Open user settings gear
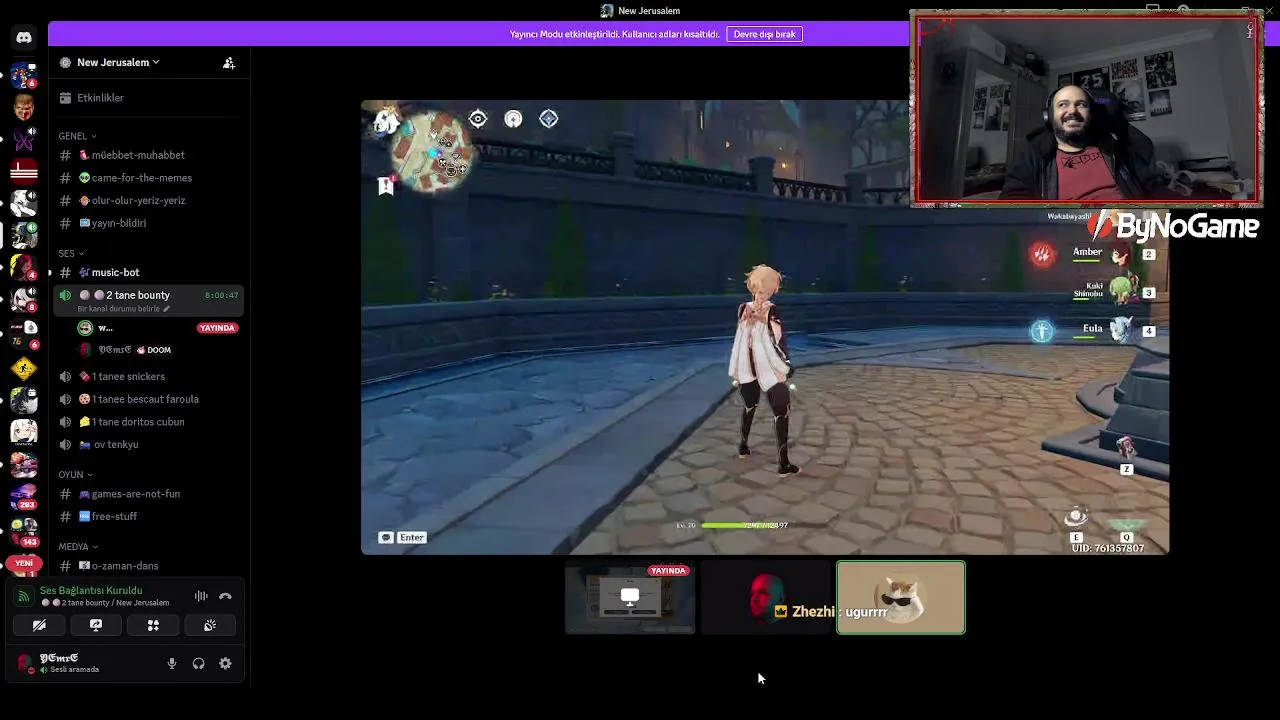Viewport: 1280px width, 720px height. point(225,663)
